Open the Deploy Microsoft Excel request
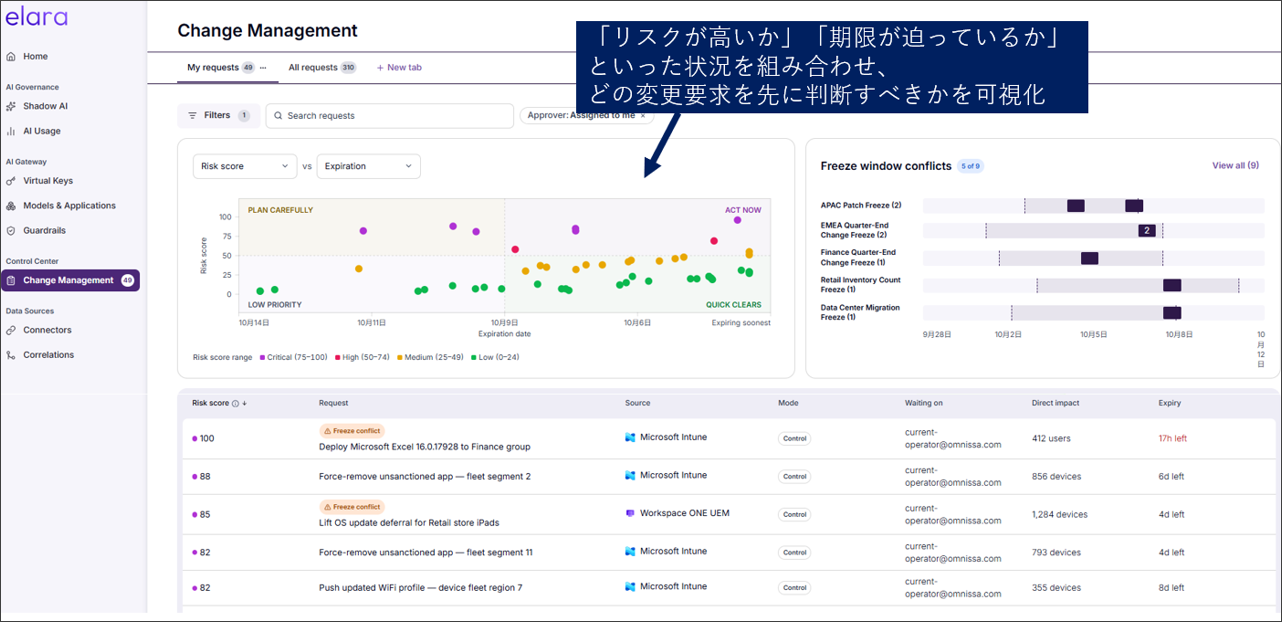 tap(425, 447)
